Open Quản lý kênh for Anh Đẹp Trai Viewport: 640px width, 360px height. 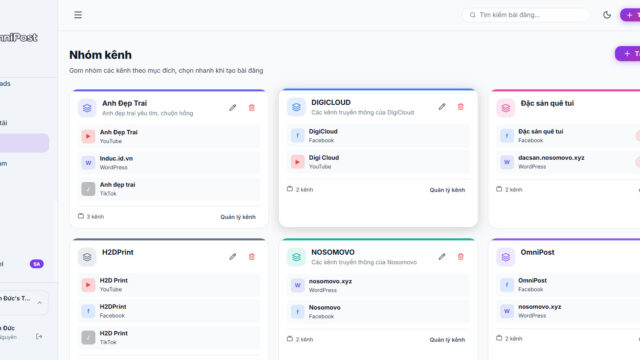[238, 217]
